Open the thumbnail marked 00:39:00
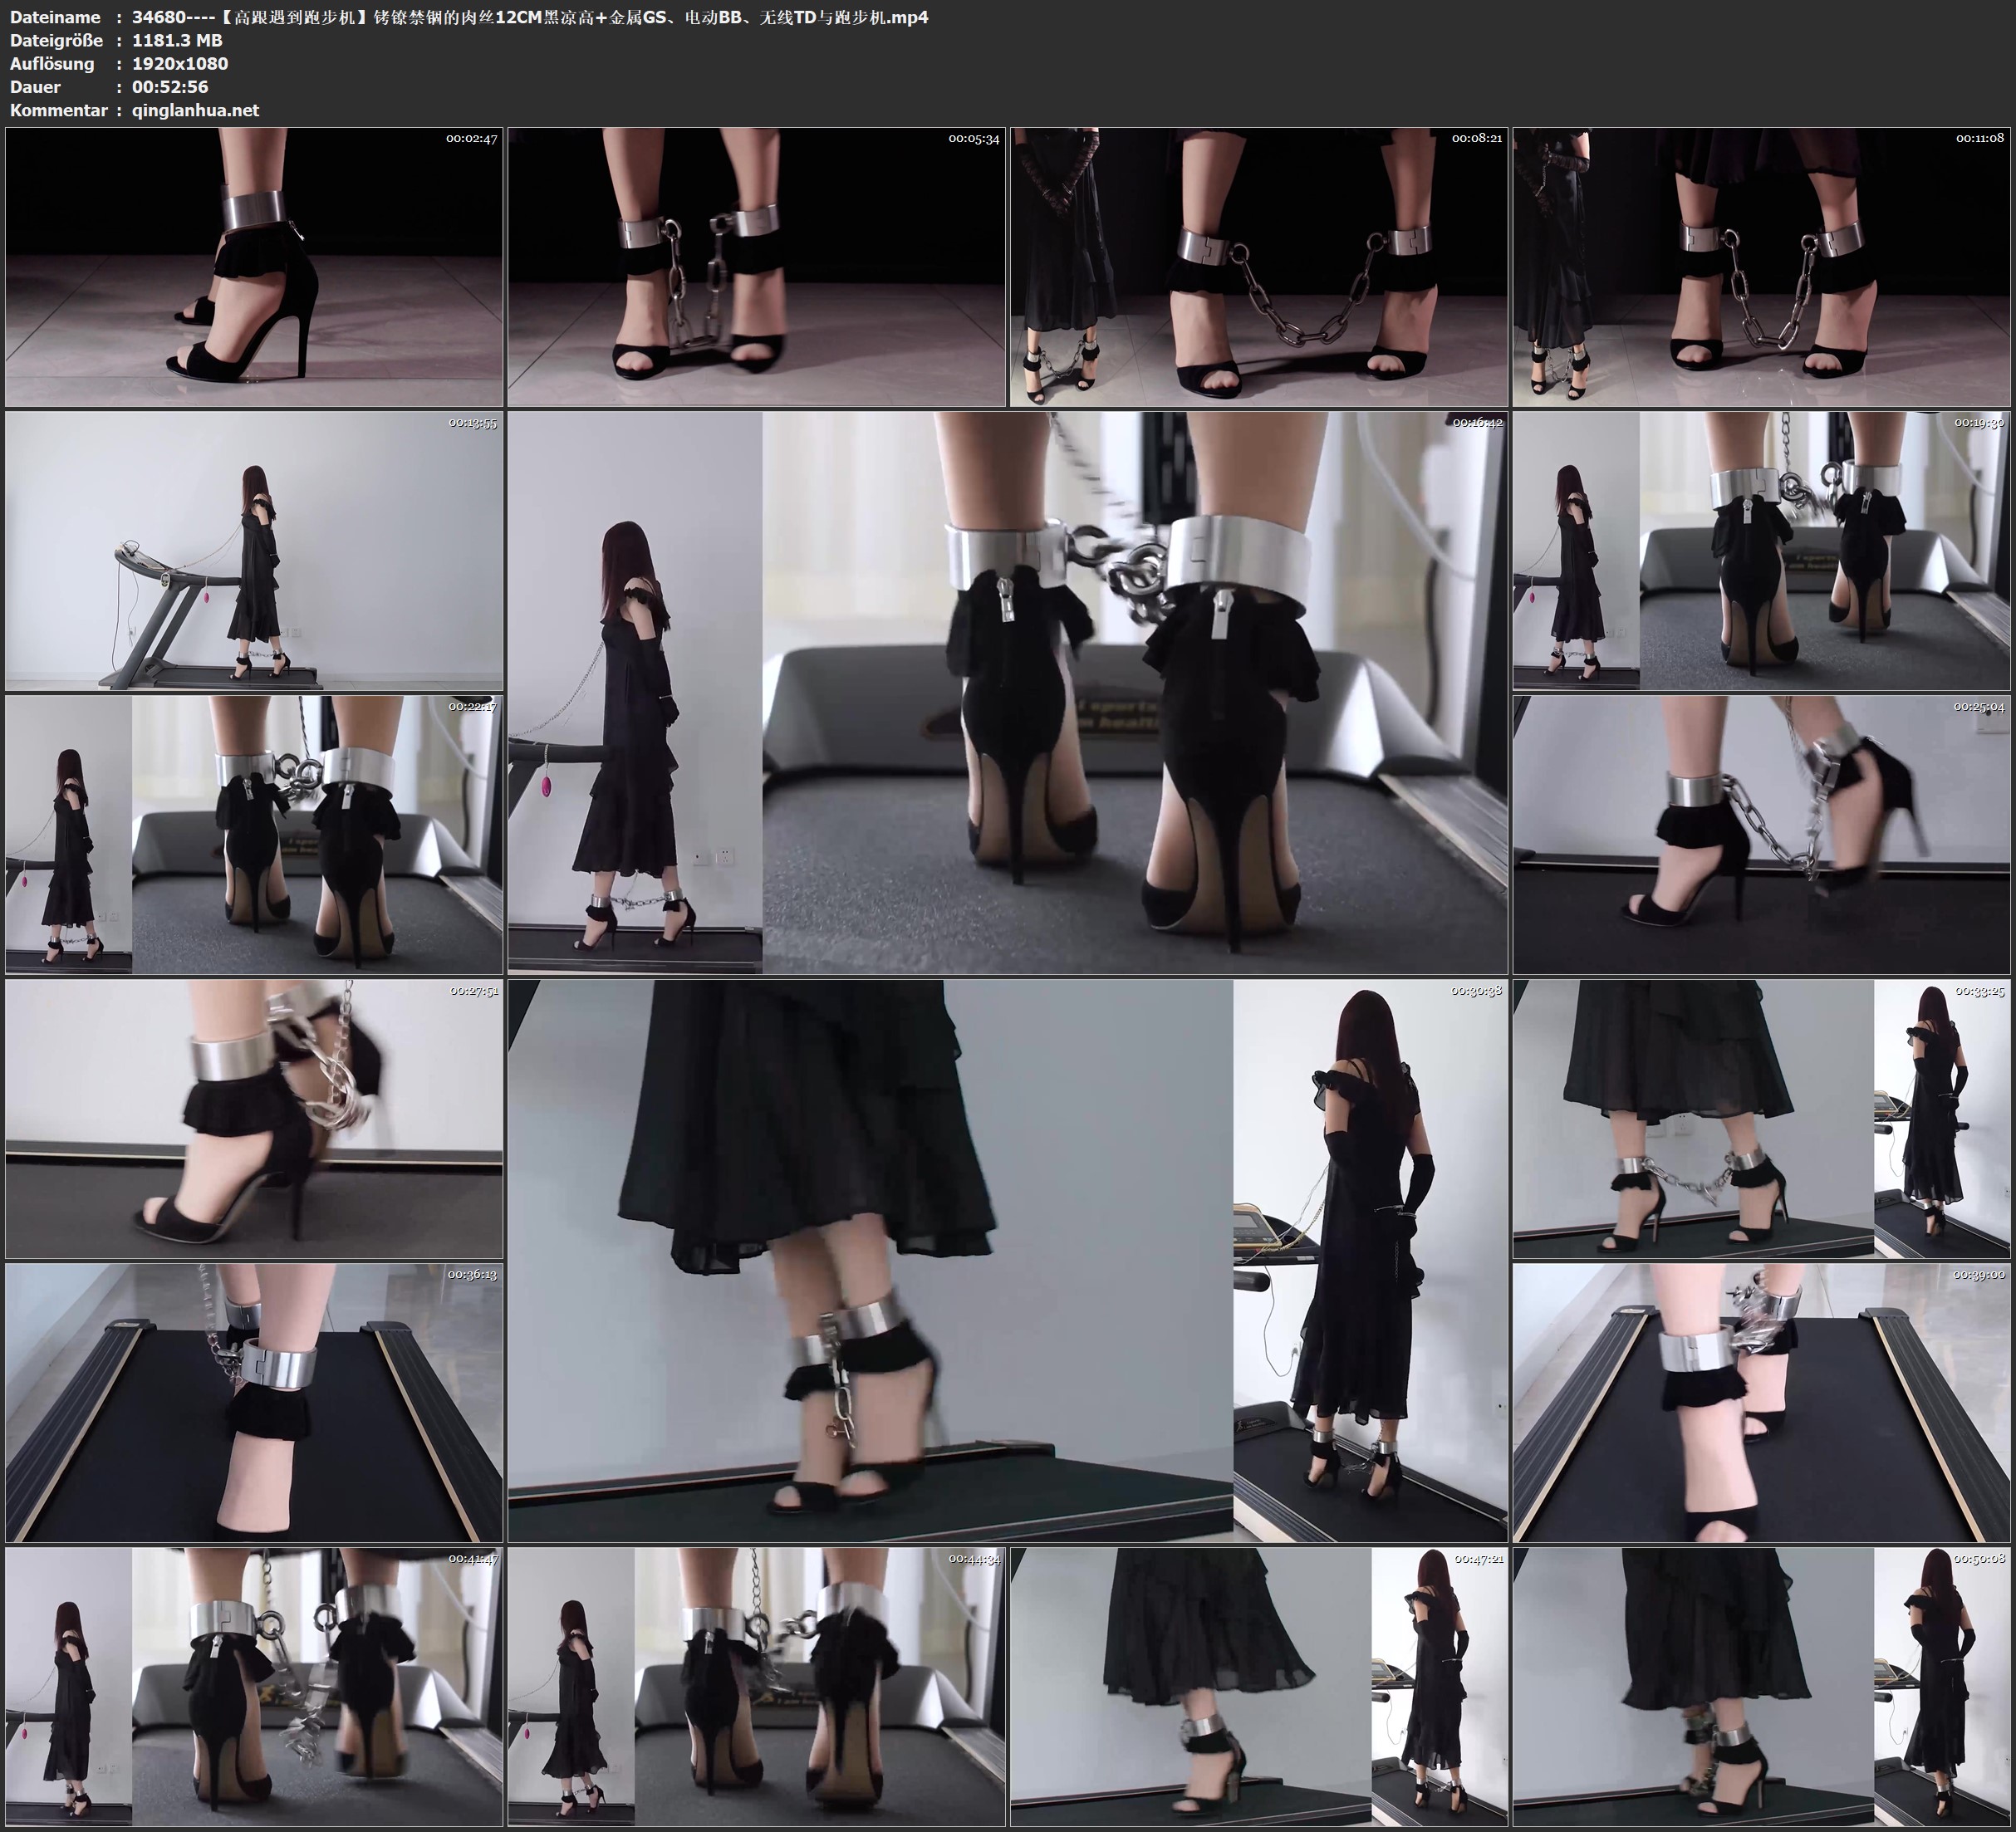Screen dimensions: 2016x1832 point(1761,1403)
